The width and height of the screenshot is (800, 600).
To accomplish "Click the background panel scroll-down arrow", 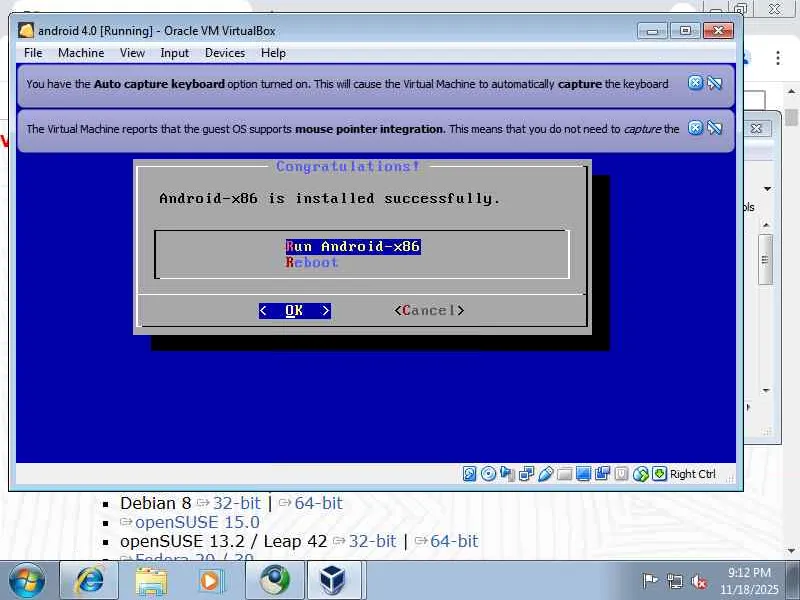I will [766, 391].
